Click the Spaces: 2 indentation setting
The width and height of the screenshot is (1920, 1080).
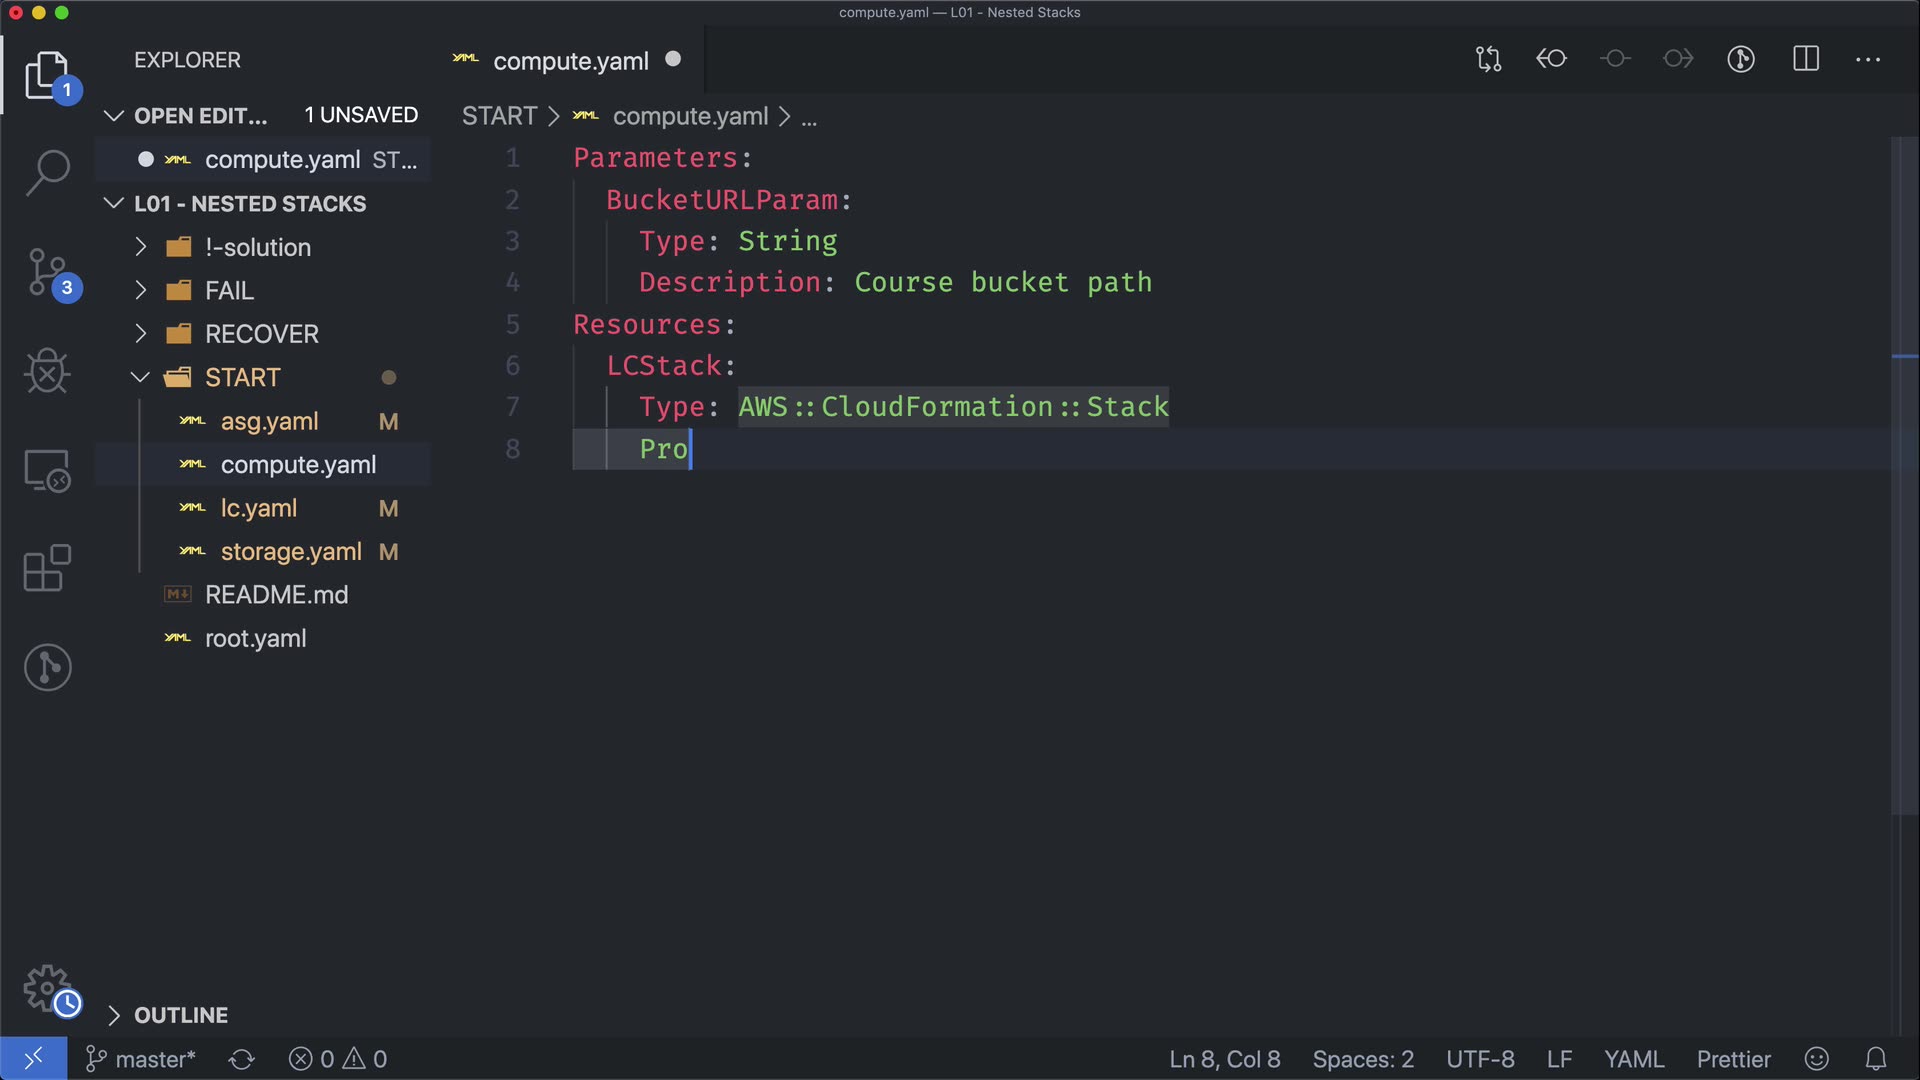1362,1059
